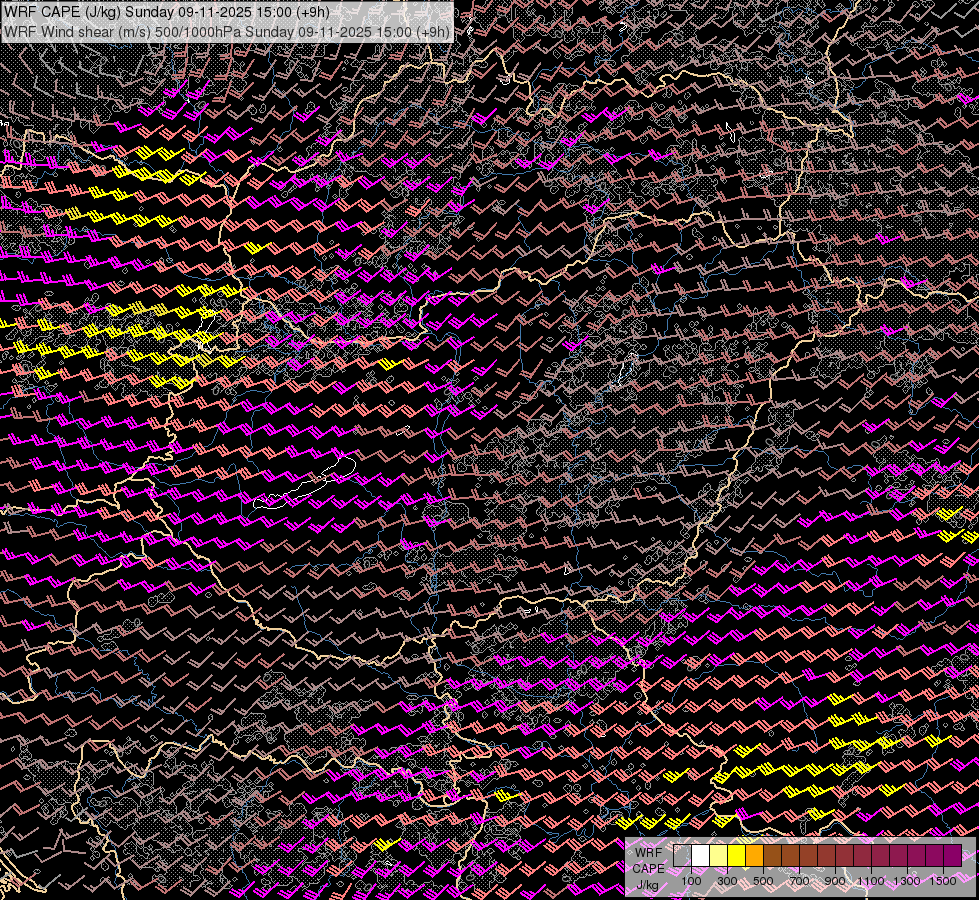Choose the orange swatch in the CAPE legend
Viewport: 979px width, 900px height.
click(754, 855)
